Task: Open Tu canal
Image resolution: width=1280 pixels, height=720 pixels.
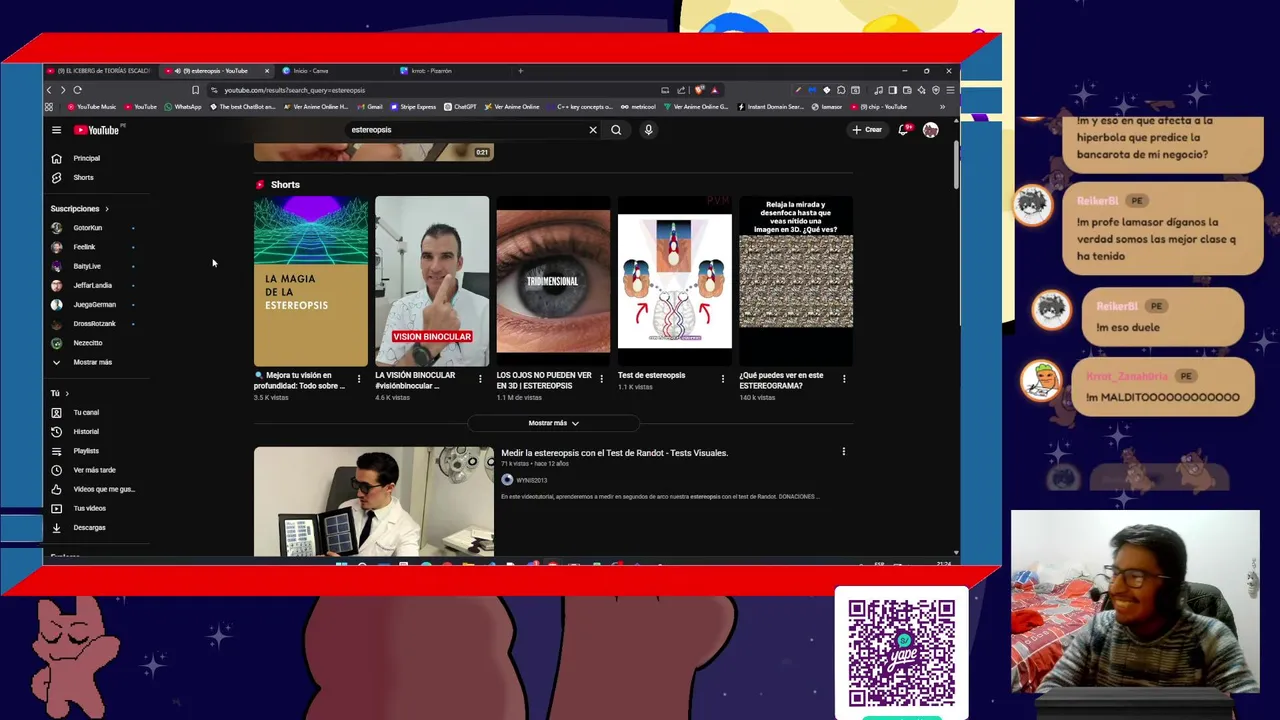Action: pyautogui.click(x=97, y=412)
